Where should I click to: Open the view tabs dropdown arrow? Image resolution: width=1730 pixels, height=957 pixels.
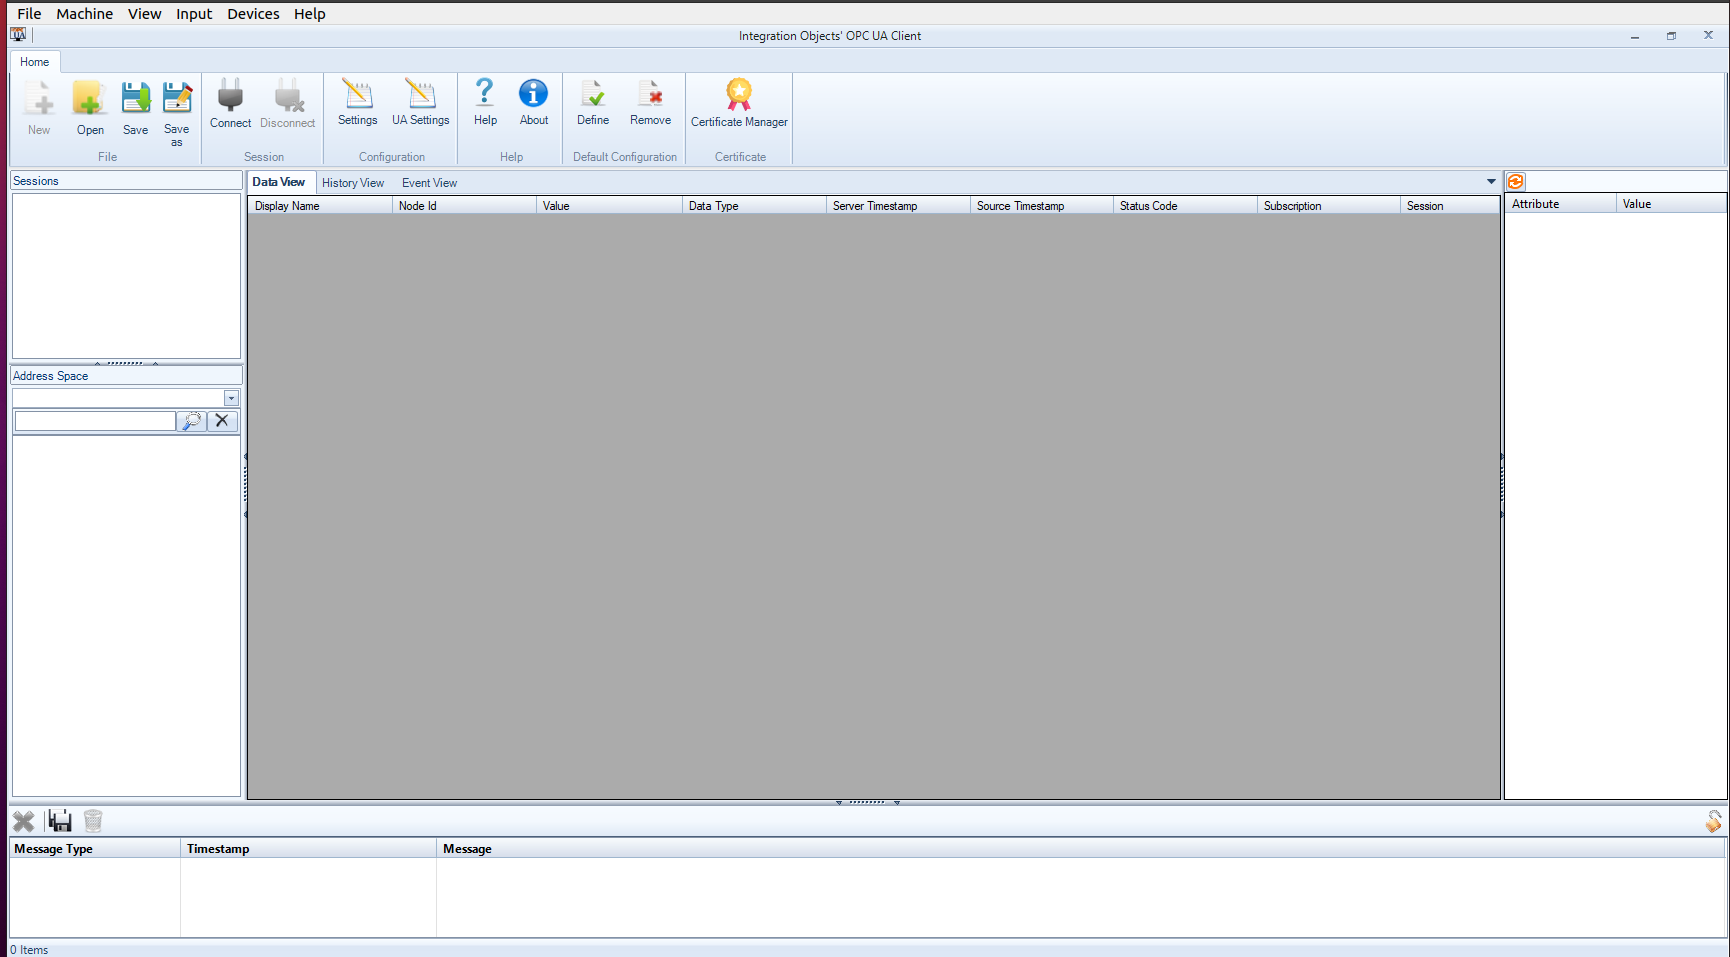pos(1491,182)
